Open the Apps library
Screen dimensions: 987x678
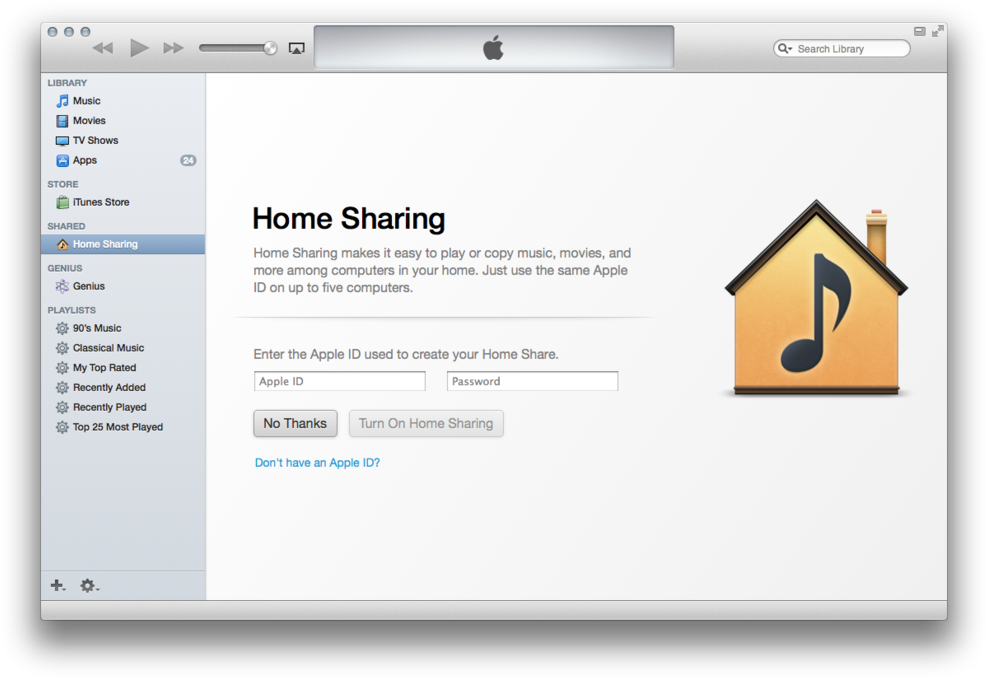pyautogui.click(x=123, y=160)
